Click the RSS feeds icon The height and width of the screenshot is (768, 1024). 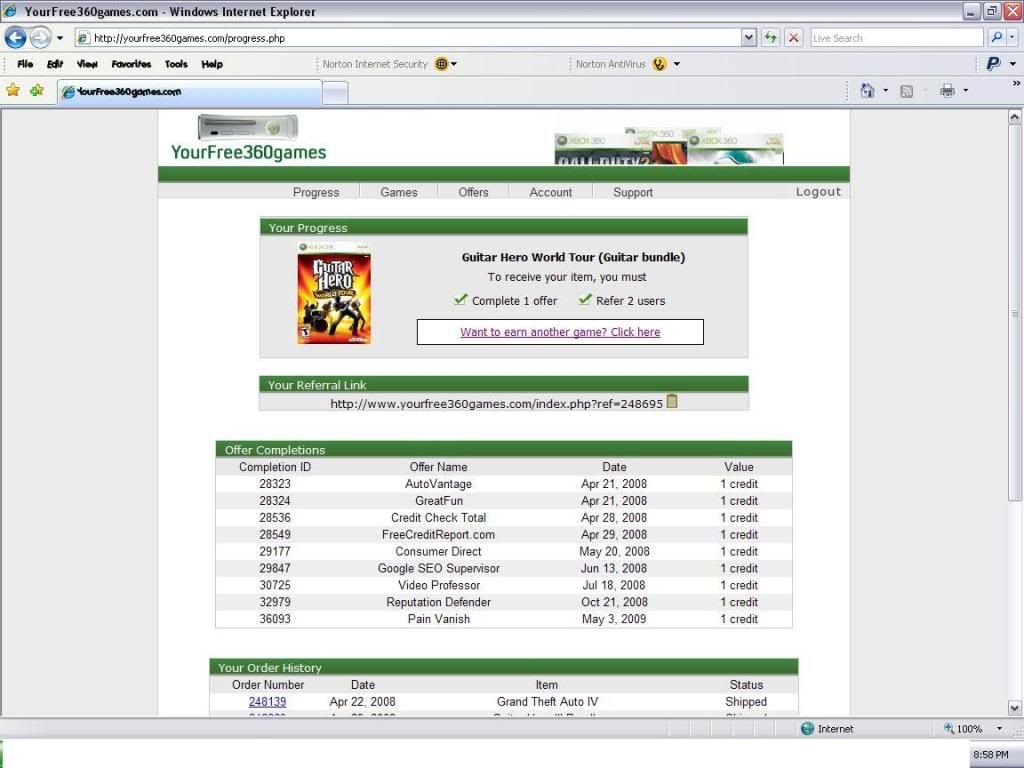click(x=906, y=91)
